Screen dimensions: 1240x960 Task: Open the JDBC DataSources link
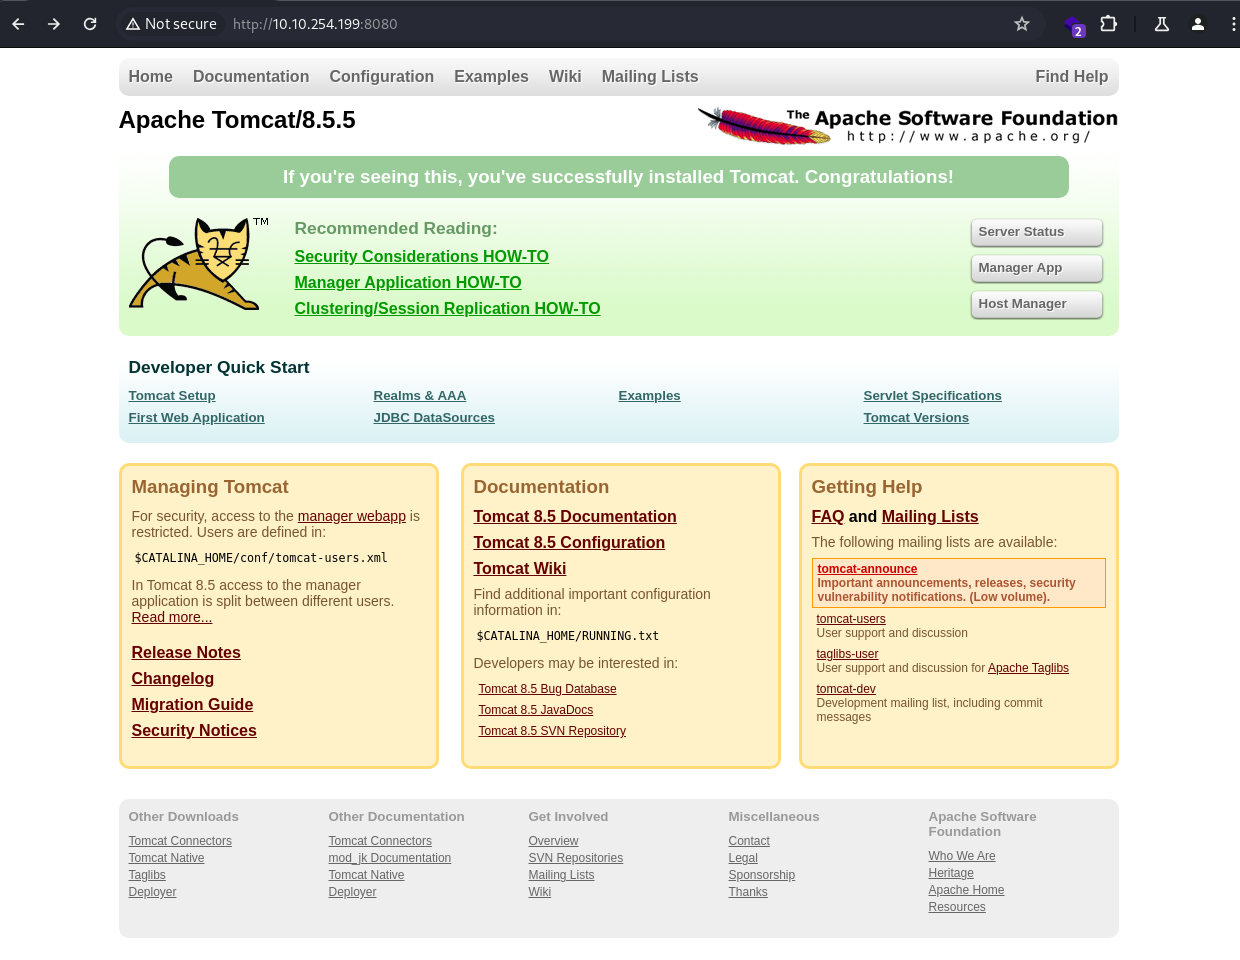pos(434,418)
